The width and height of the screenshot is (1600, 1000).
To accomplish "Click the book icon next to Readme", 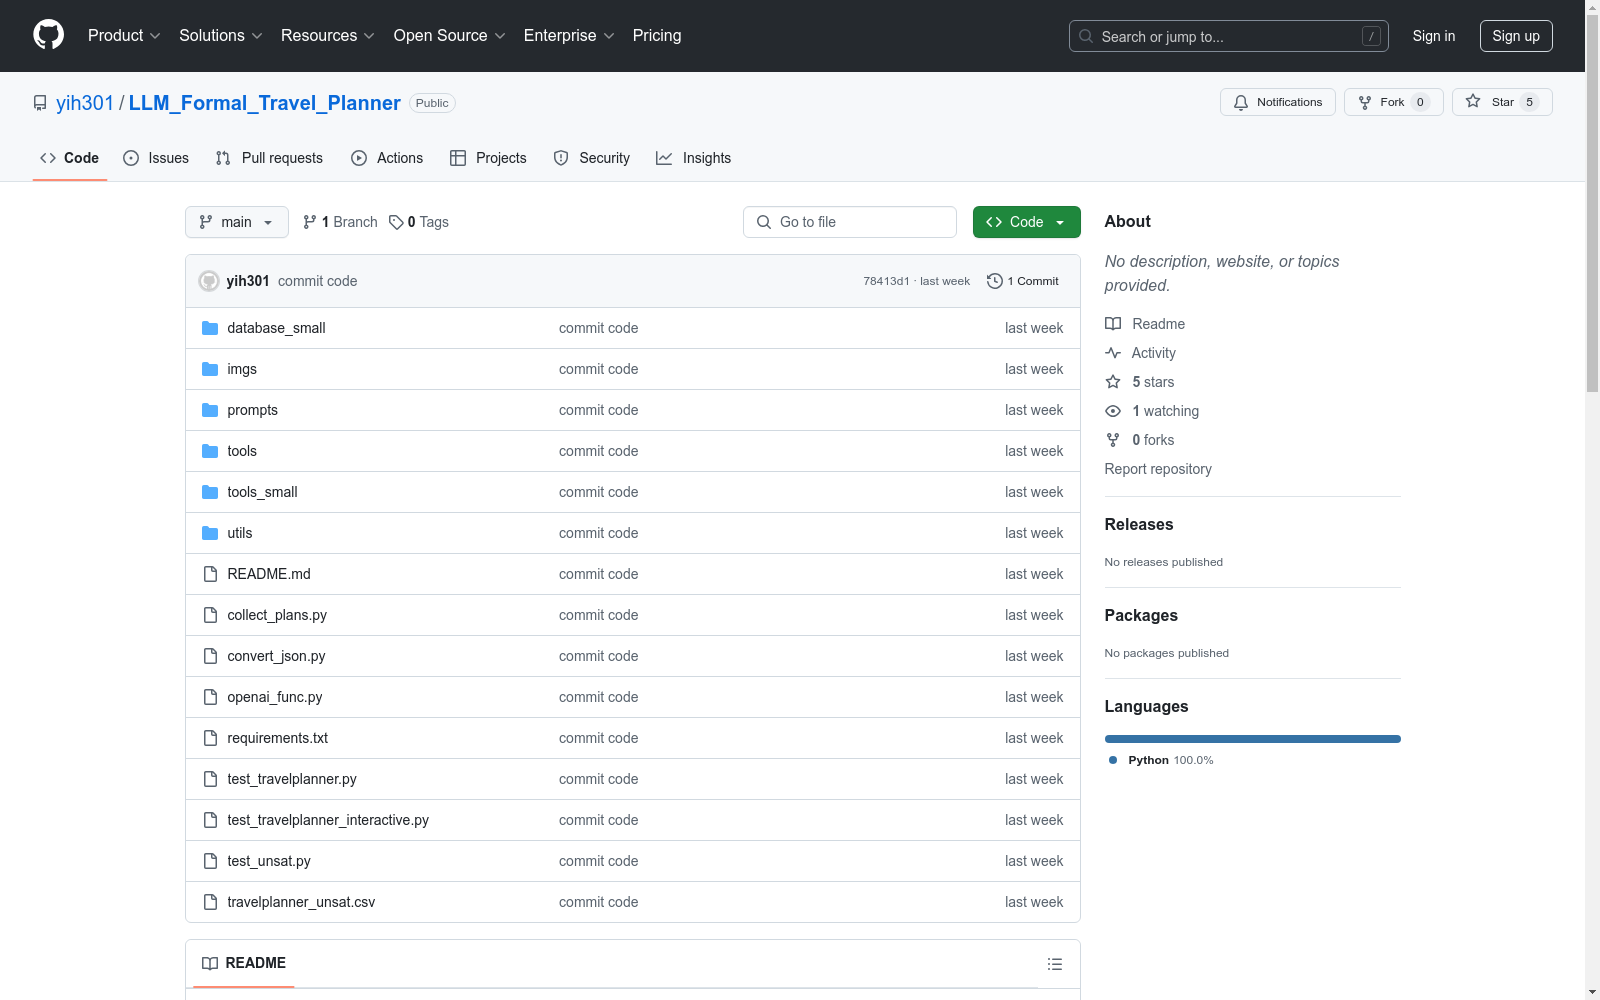I will tap(1113, 324).
